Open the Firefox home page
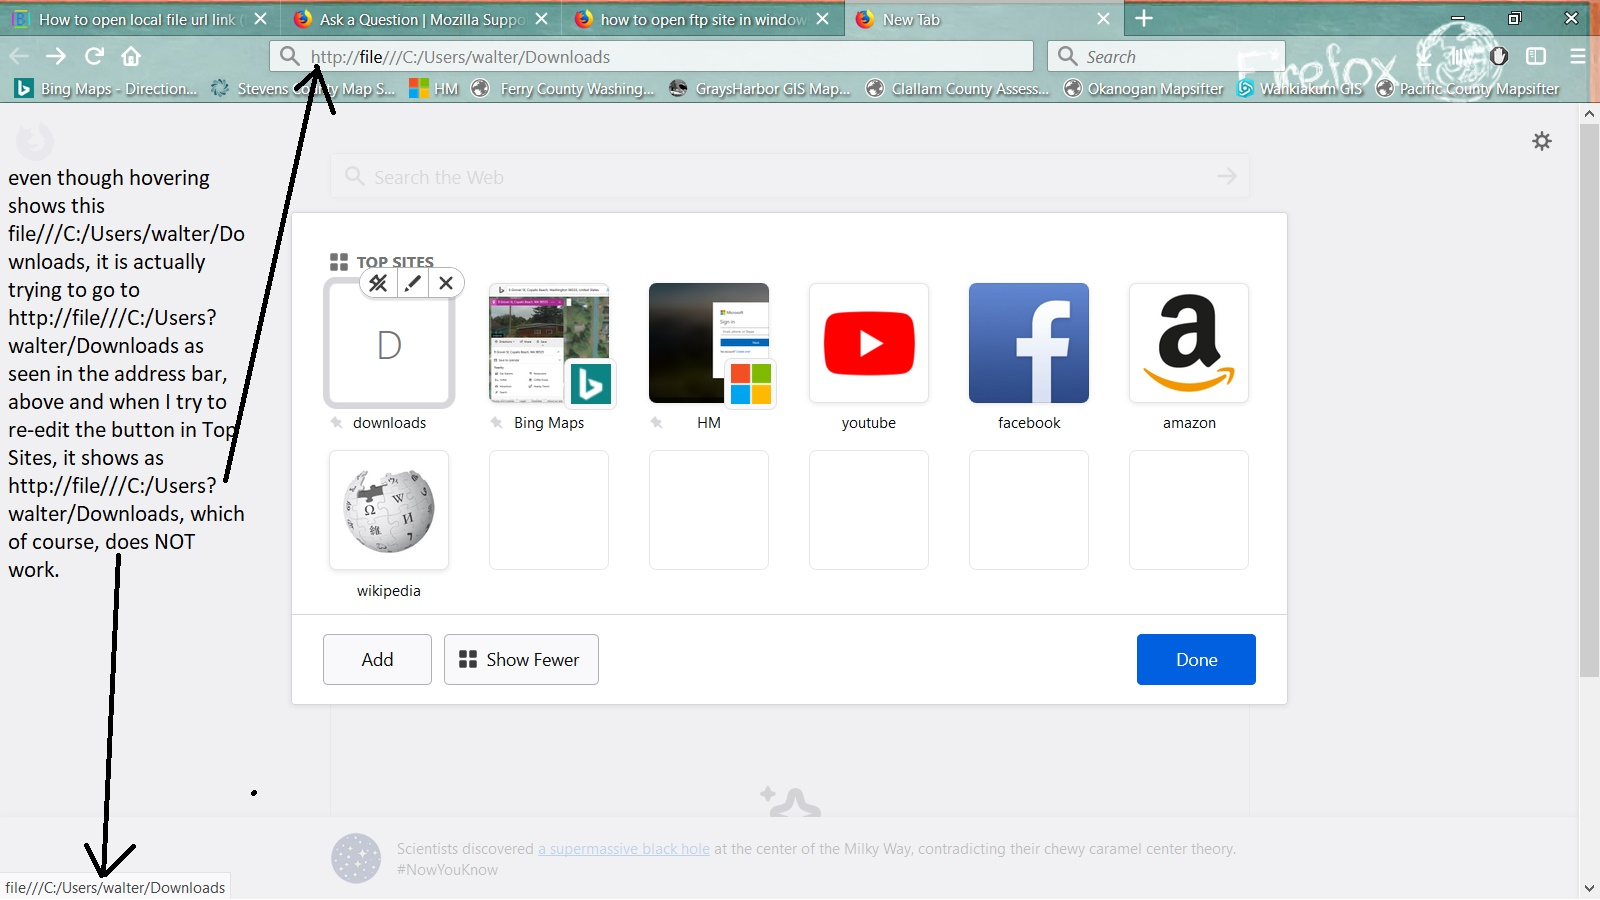 click(131, 56)
